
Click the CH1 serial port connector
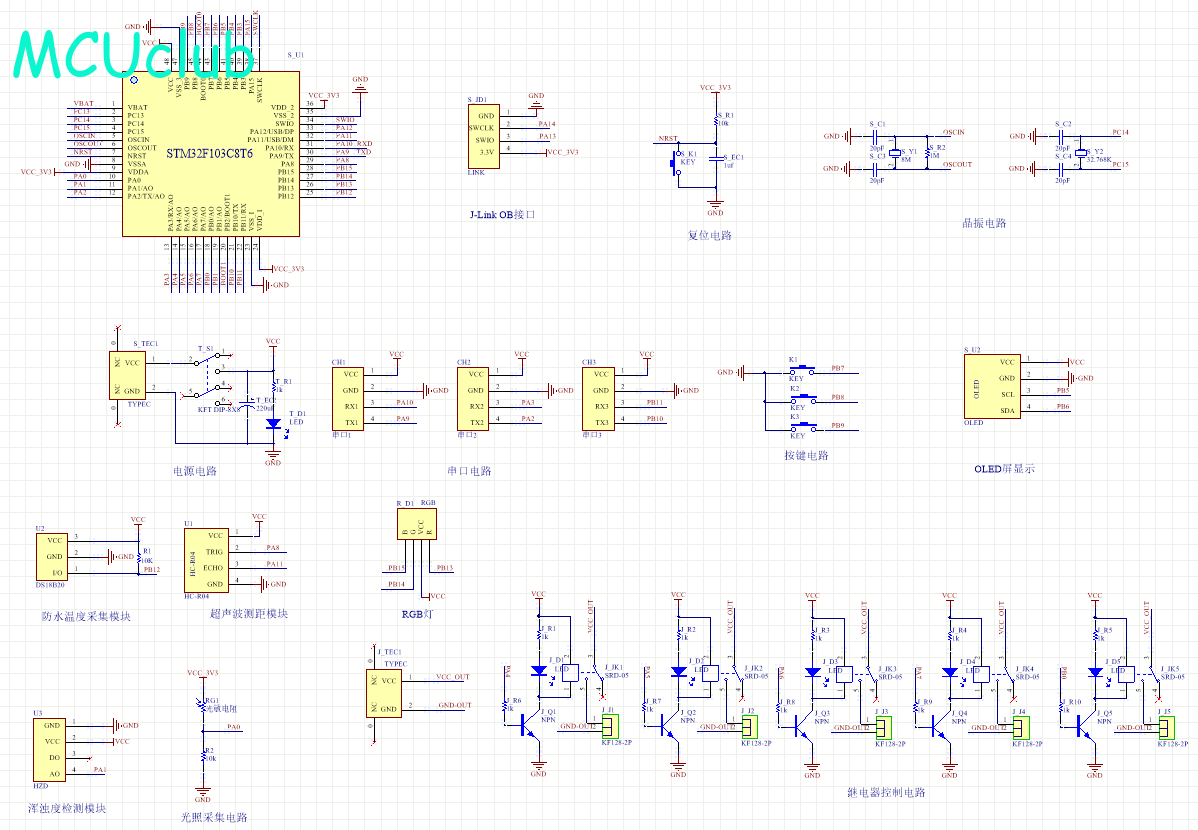(351, 398)
